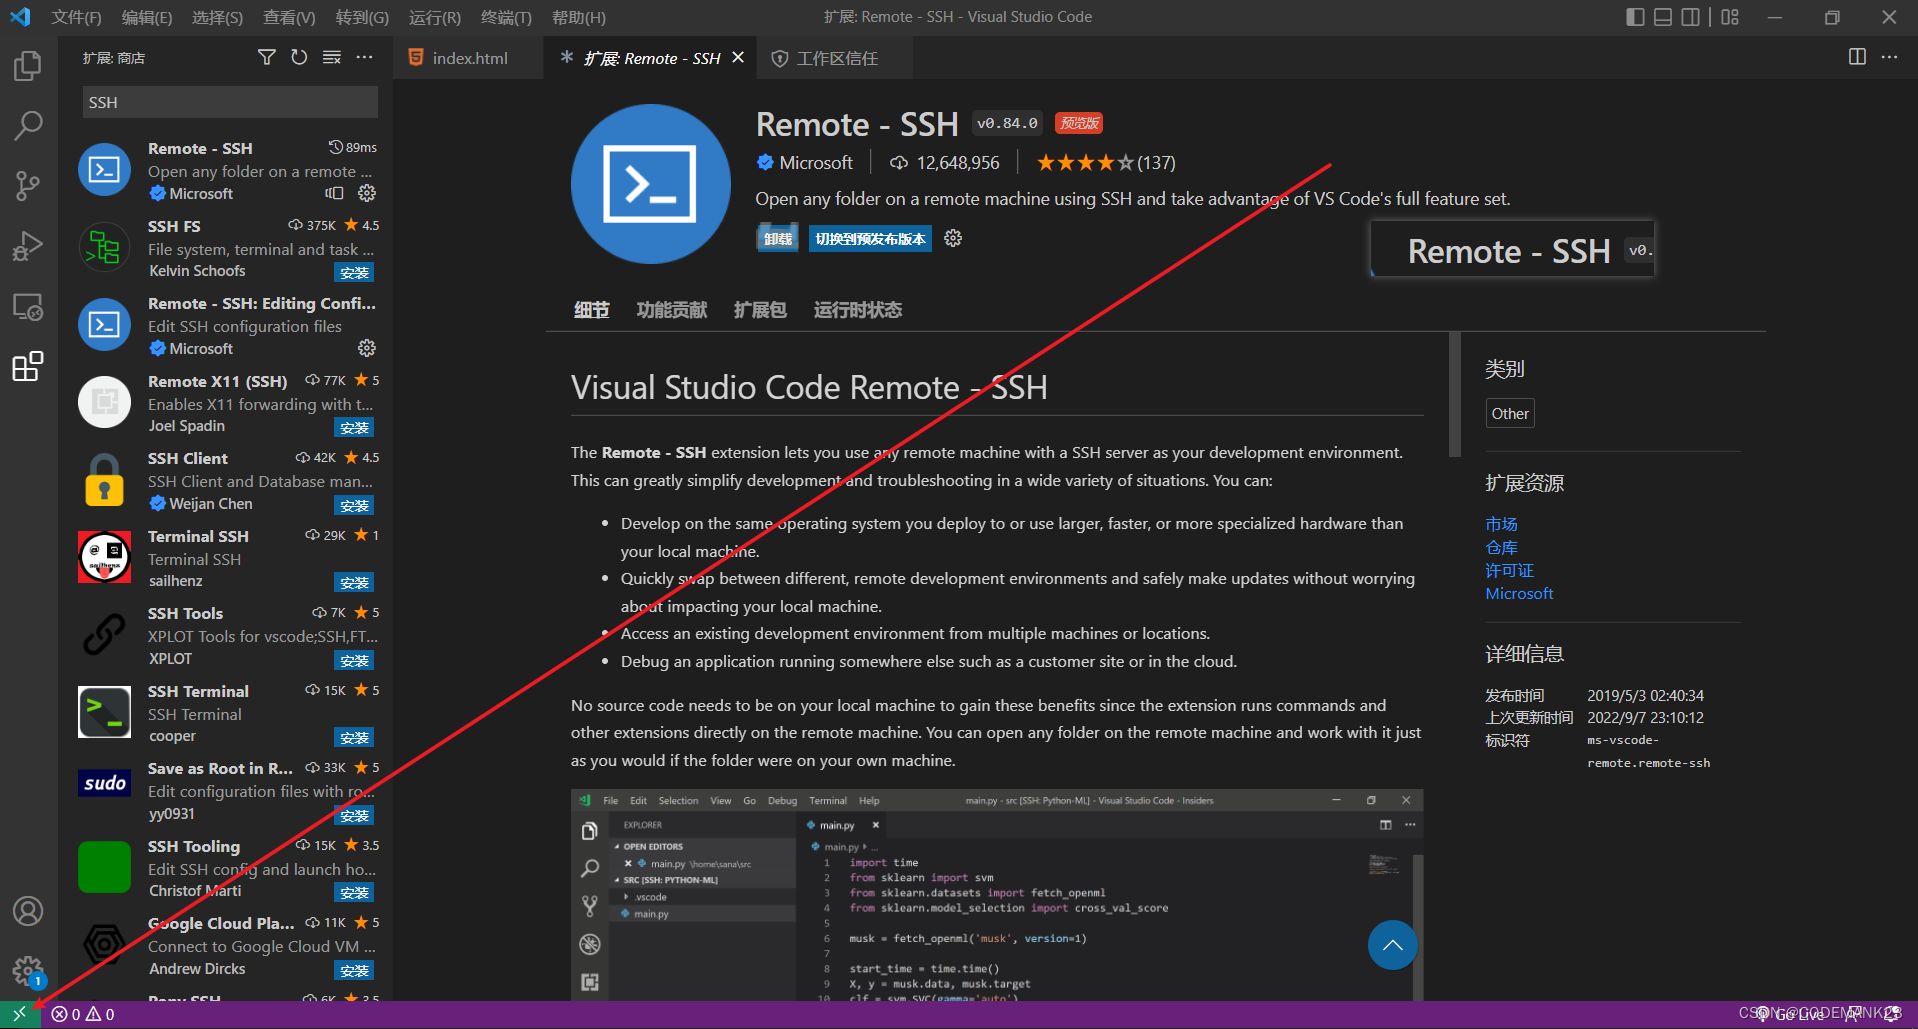1918x1029 pixels.
Task: Open 许可证 license link
Action: tap(1509, 570)
